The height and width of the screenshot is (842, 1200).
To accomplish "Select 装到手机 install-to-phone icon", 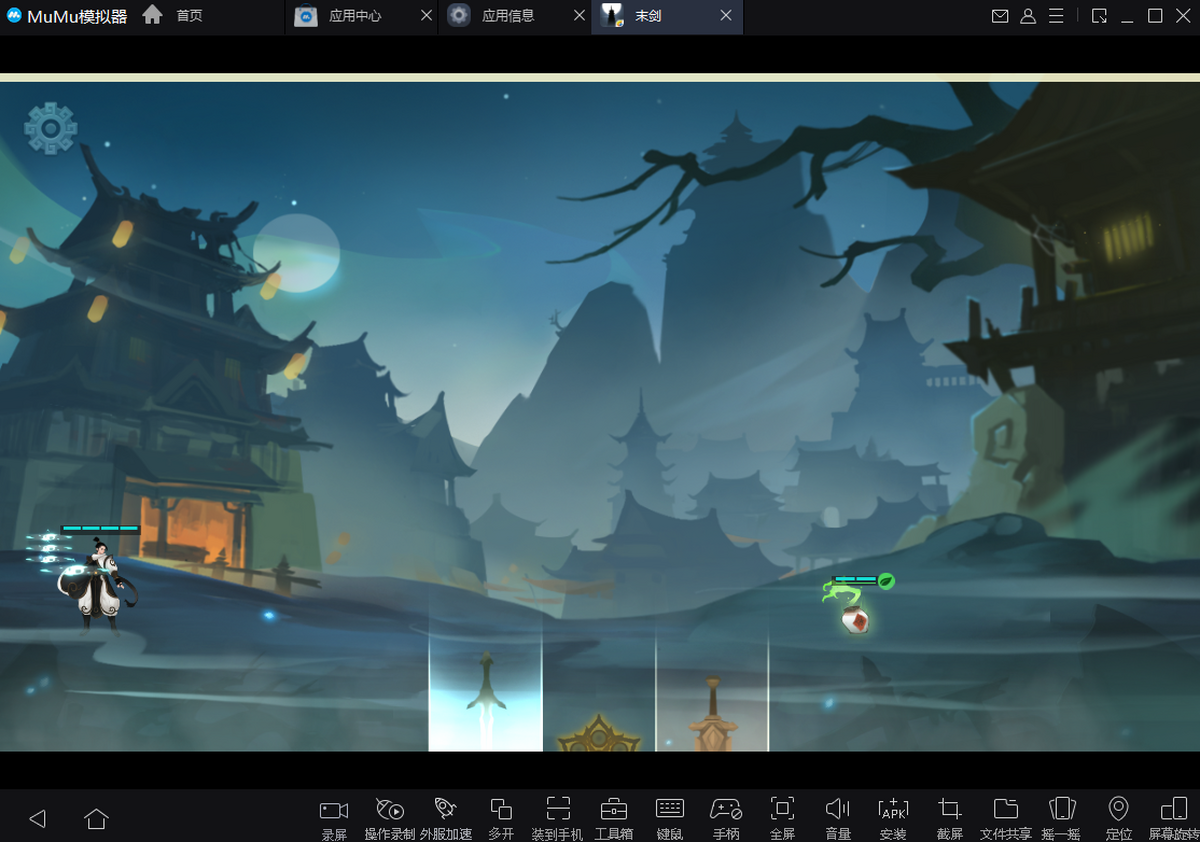I will [558, 819].
